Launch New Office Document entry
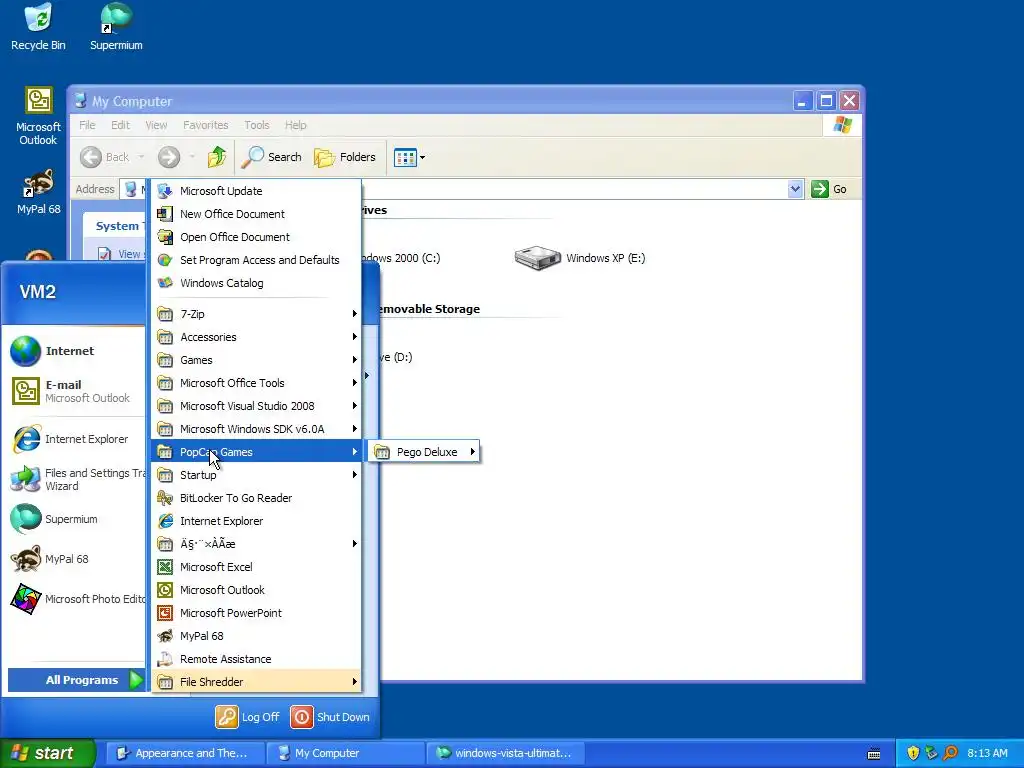 (256, 214)
